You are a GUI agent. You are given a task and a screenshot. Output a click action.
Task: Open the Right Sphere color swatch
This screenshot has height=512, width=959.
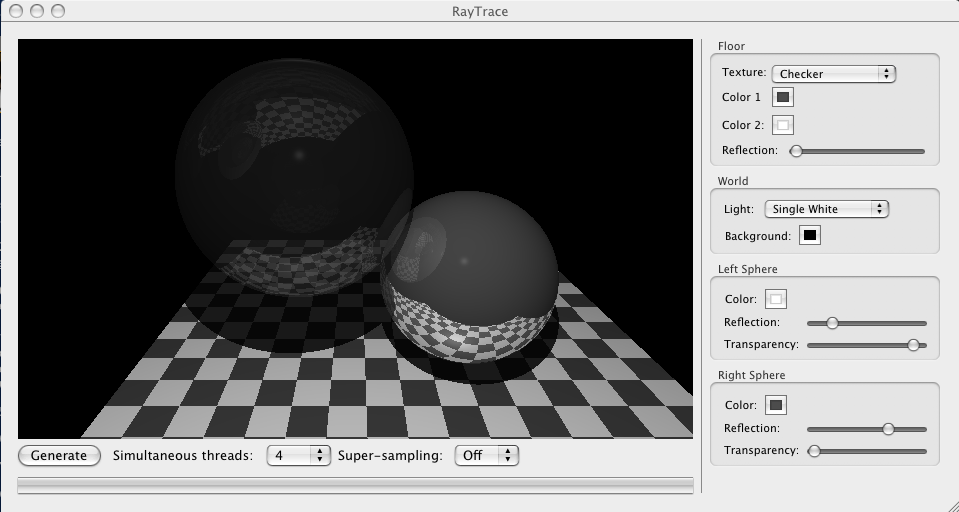click(776, 405)
